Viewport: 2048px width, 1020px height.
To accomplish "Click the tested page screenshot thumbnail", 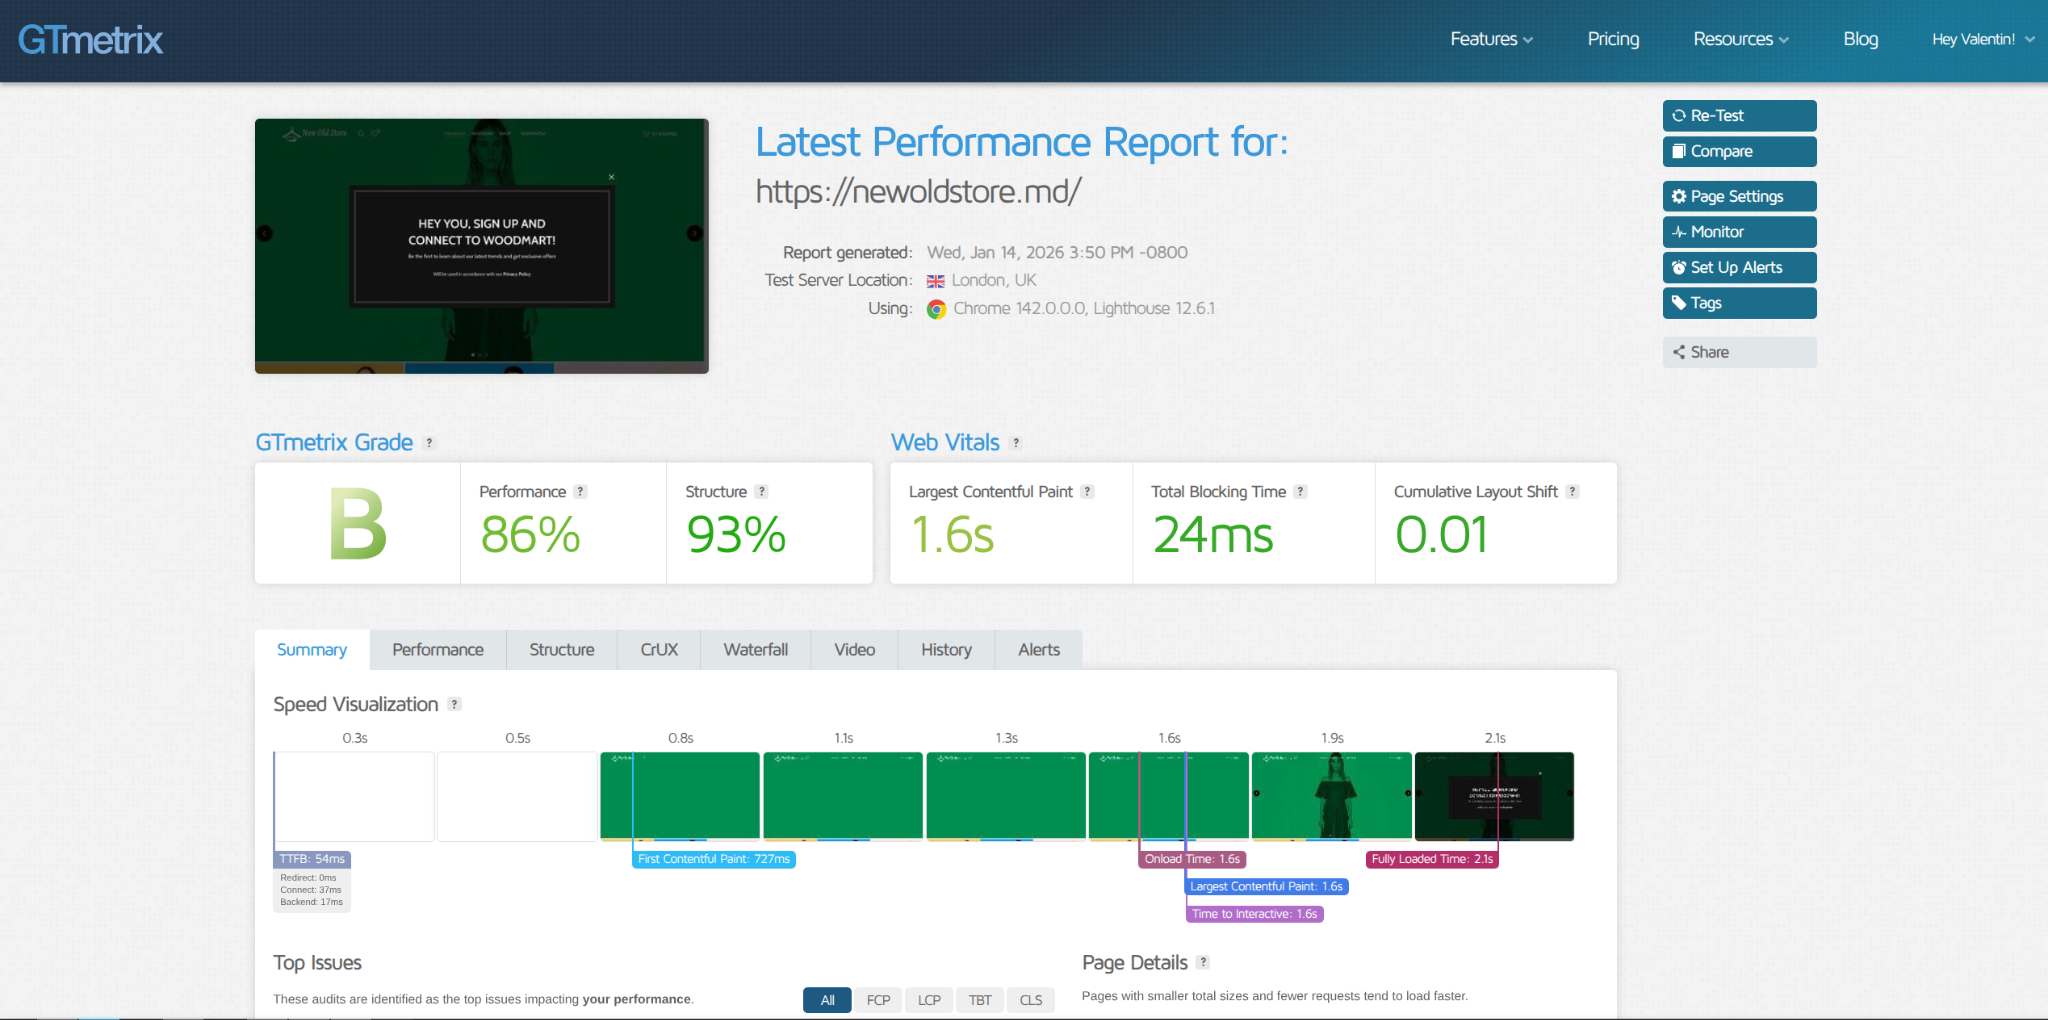I will click(x=481, y=246).
